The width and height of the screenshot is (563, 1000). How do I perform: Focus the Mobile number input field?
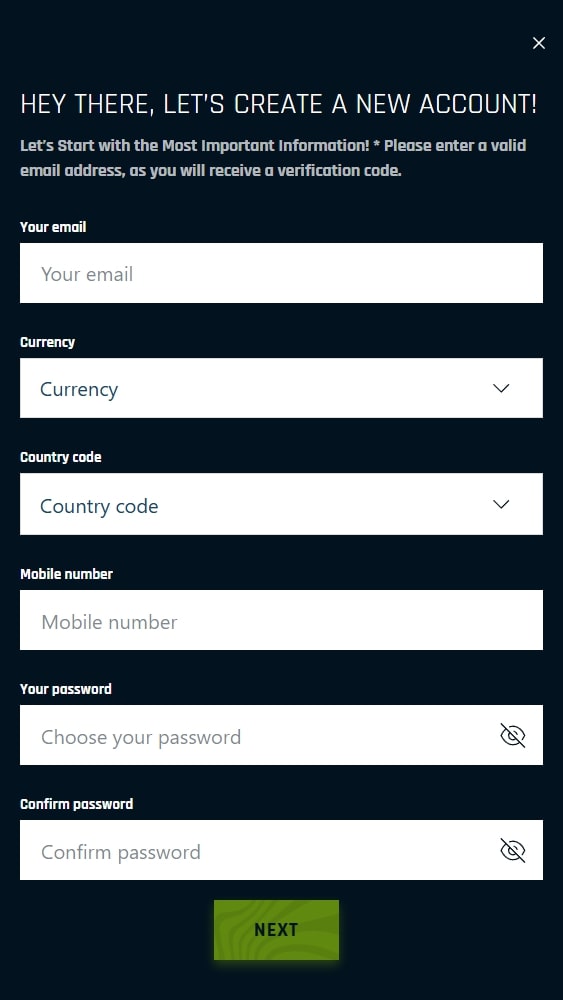[x=281, y=620]
